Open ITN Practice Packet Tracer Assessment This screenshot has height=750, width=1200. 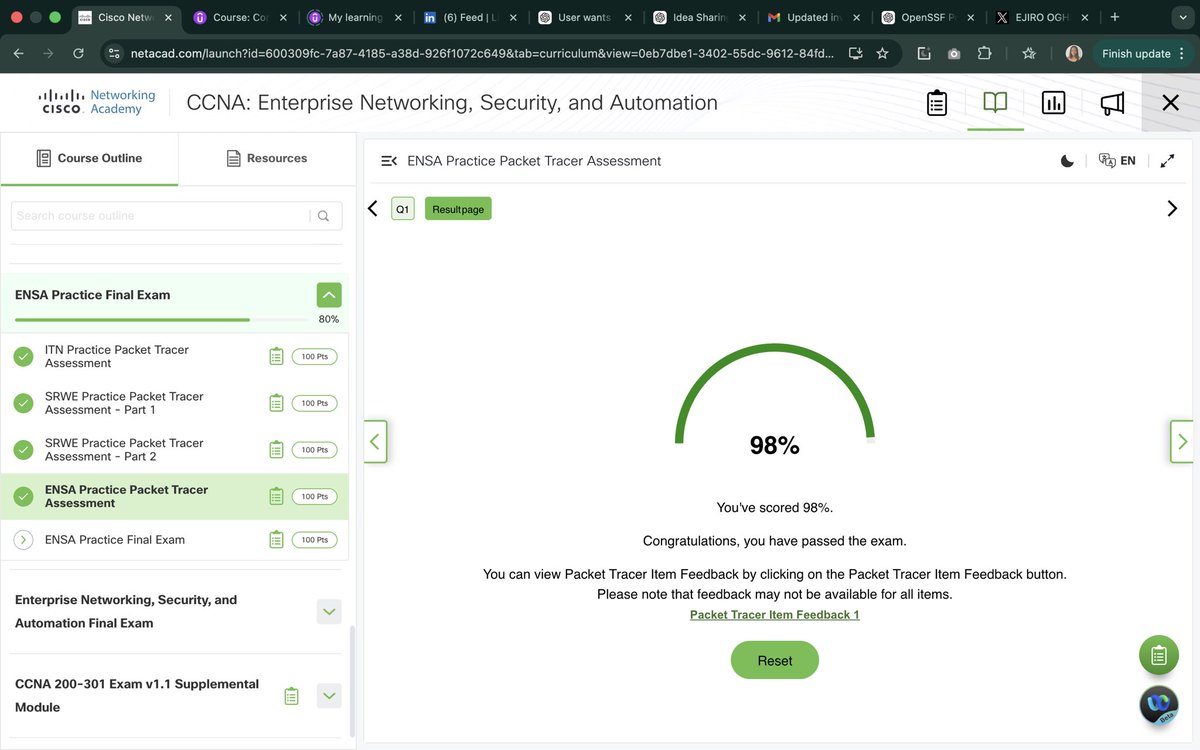[117, 356]
